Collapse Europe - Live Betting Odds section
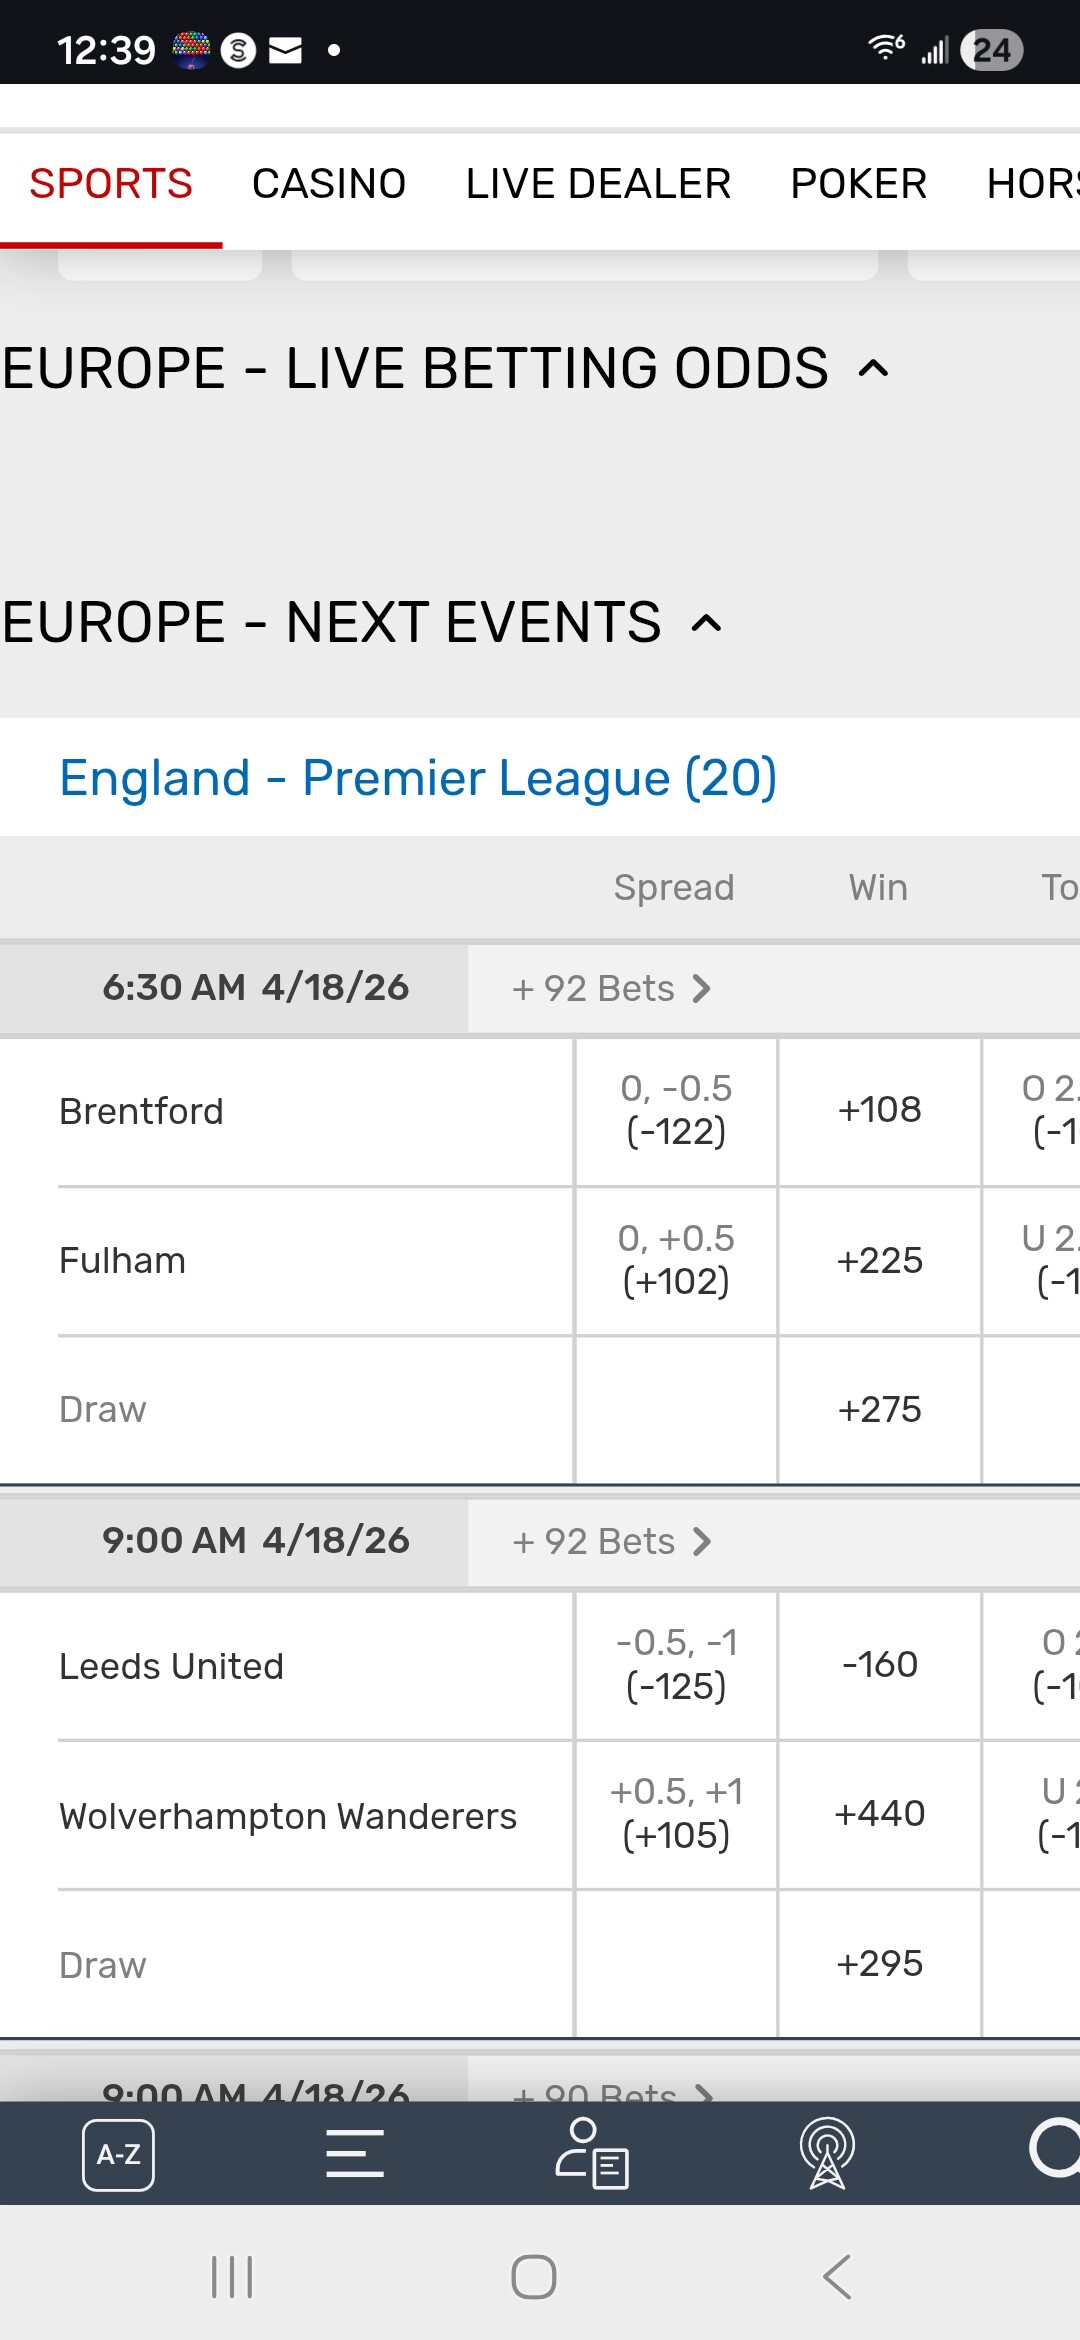 coord(873,369)
